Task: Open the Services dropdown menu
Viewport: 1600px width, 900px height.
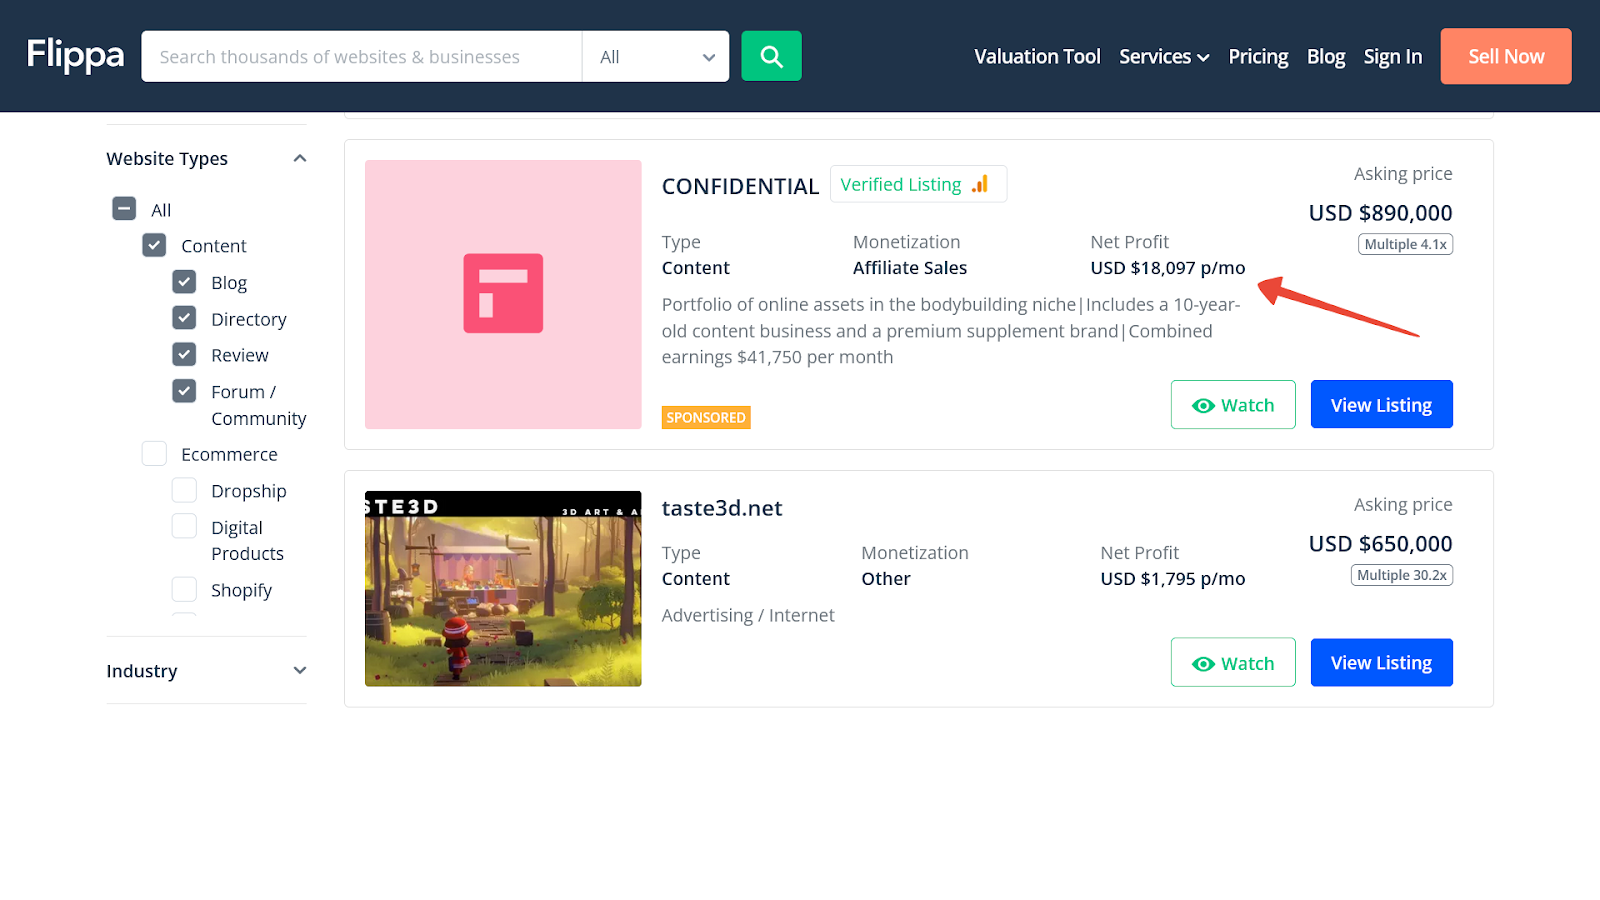Action: (x=1164, y=57)
